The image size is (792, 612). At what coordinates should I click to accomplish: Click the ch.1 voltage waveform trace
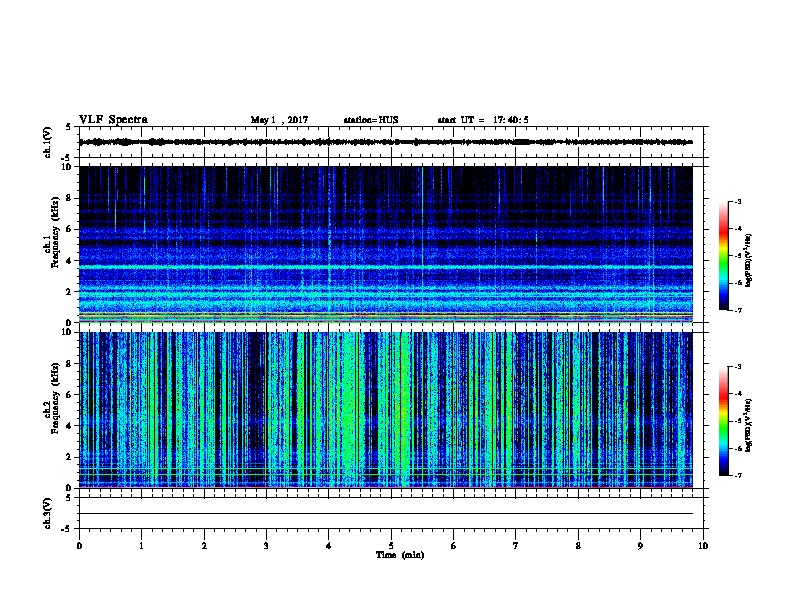coord(386,142)
